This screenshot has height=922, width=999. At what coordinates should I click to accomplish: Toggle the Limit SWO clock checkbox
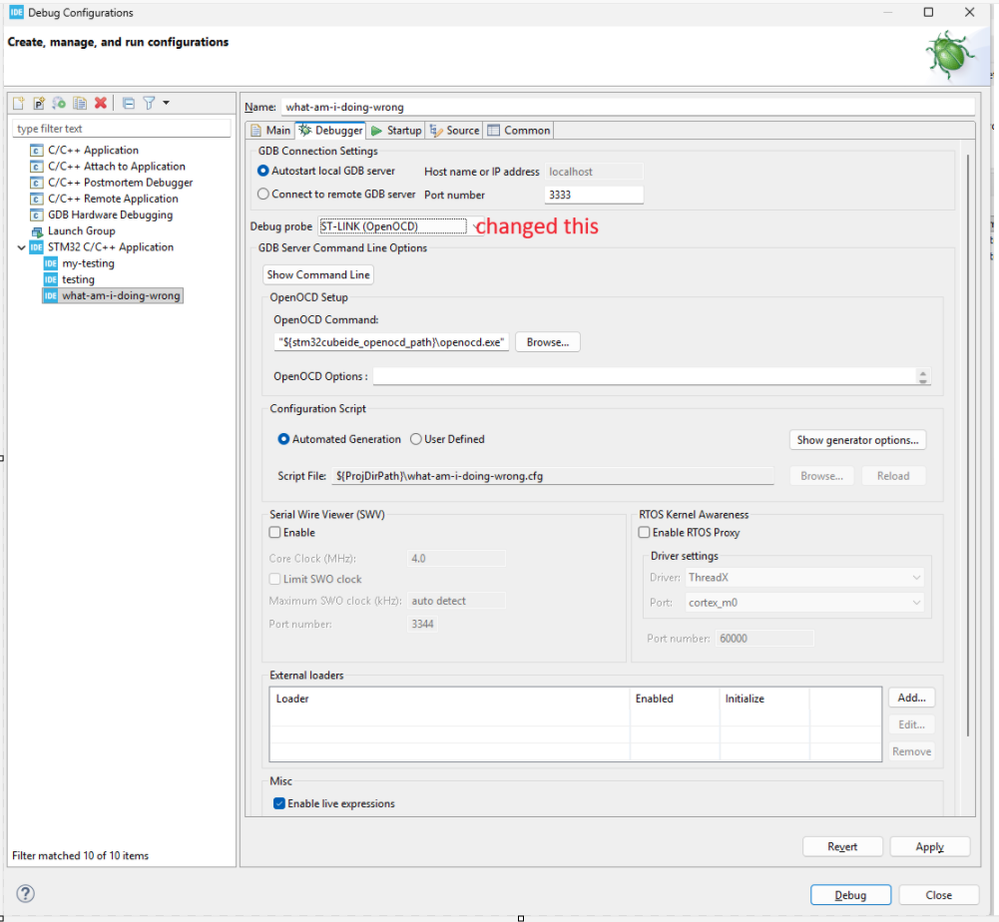tap(275, 579)
